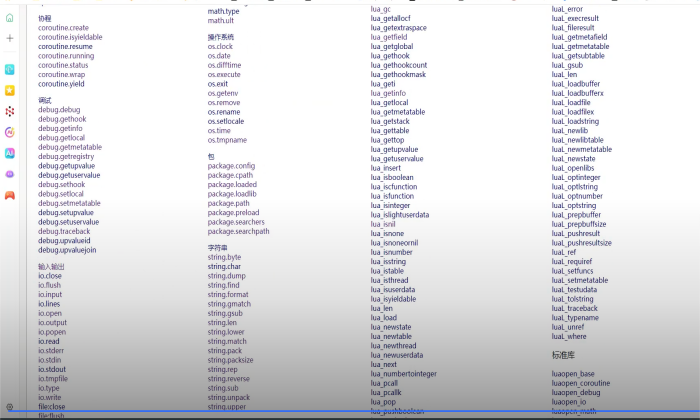Open the home icon in the sidebar
The width and height of the screenshot is (700, 420).
pyautogui.click(x=9, y=18)
